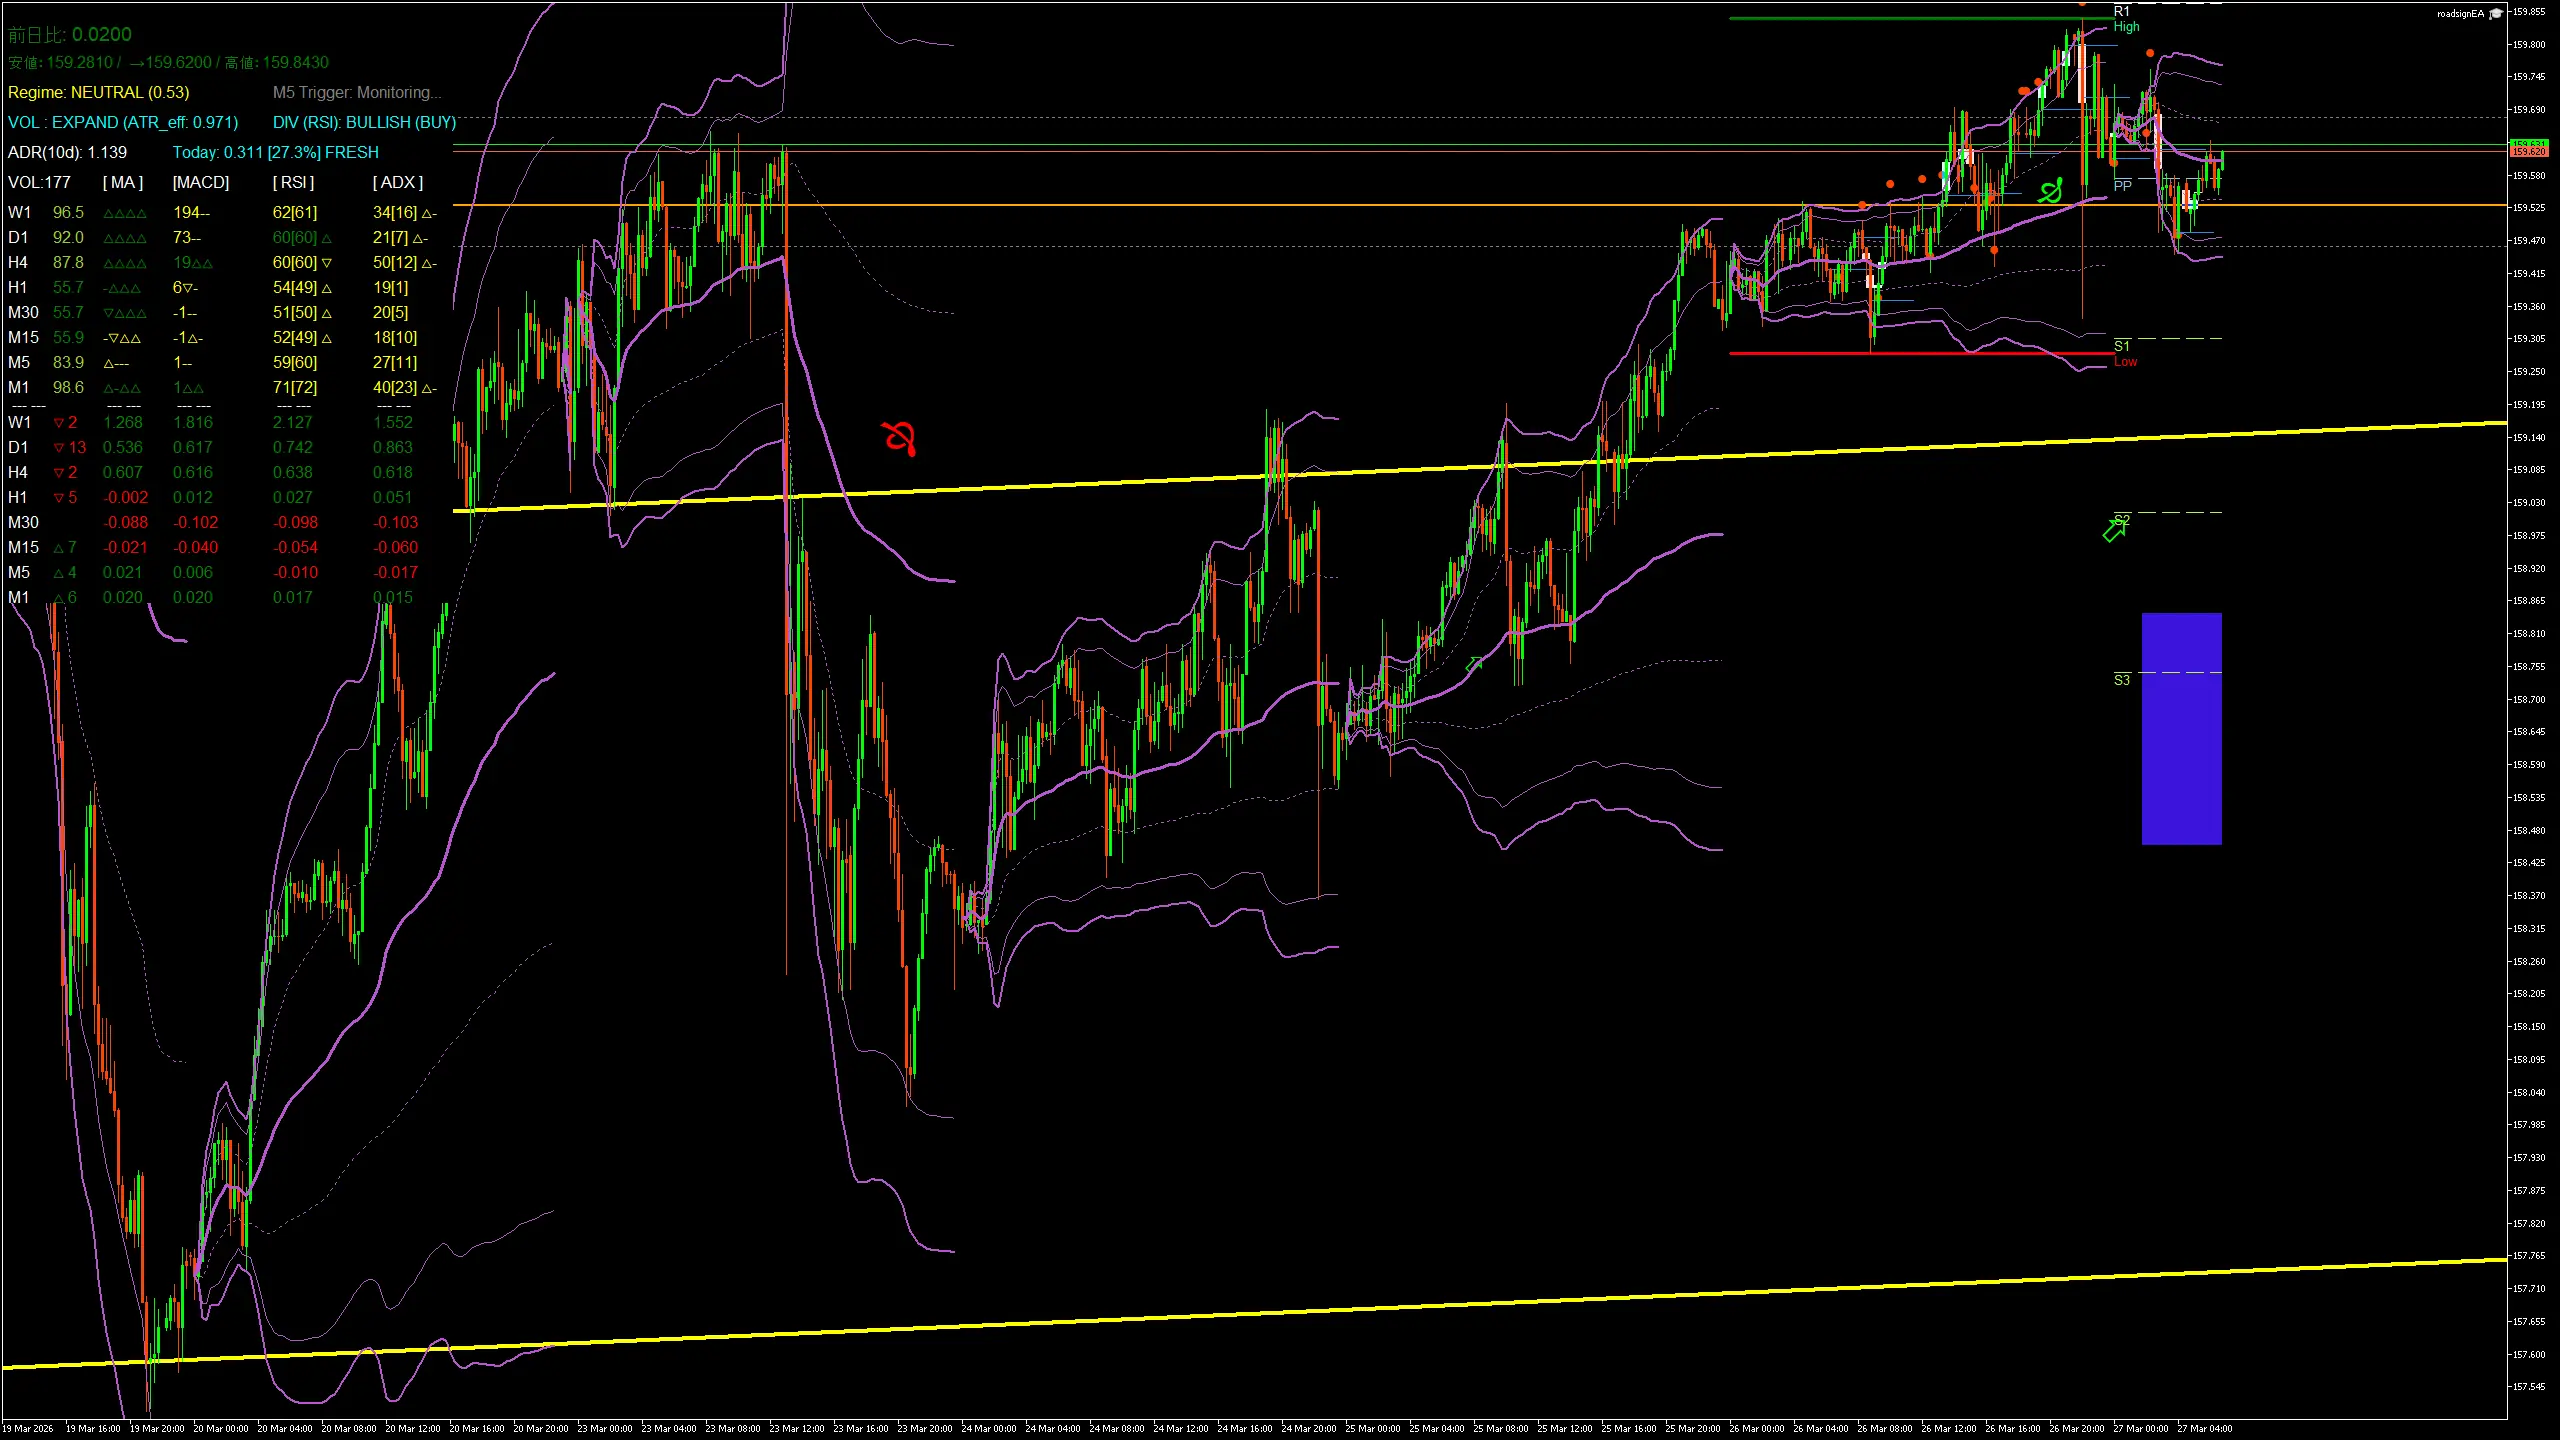Click the green diagonal arrow below S2 level
2560x1440 pixels.
(2116, 531)
